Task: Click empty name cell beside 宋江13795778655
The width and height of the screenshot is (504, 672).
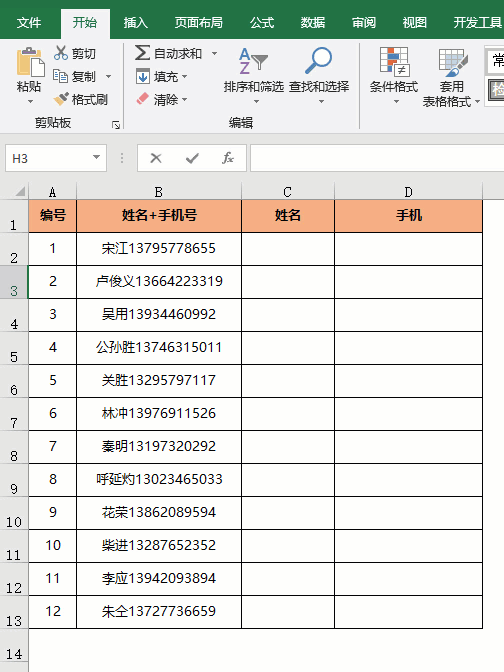Action: tap(288, 249)
